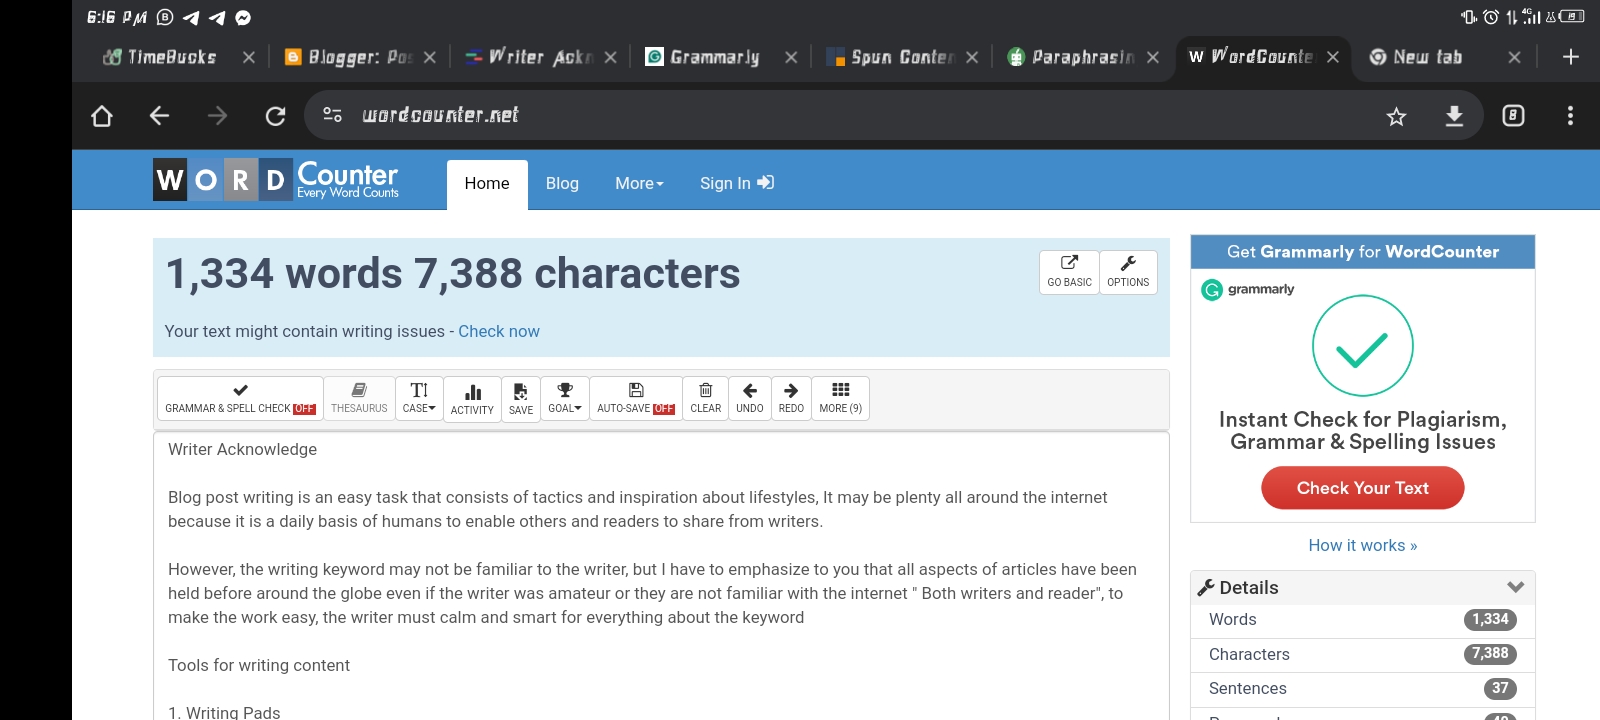Viewport: 1600px width, 720px height.
Task: Switch to the Writer Ackn browser tab
Action: coord(530,57)
